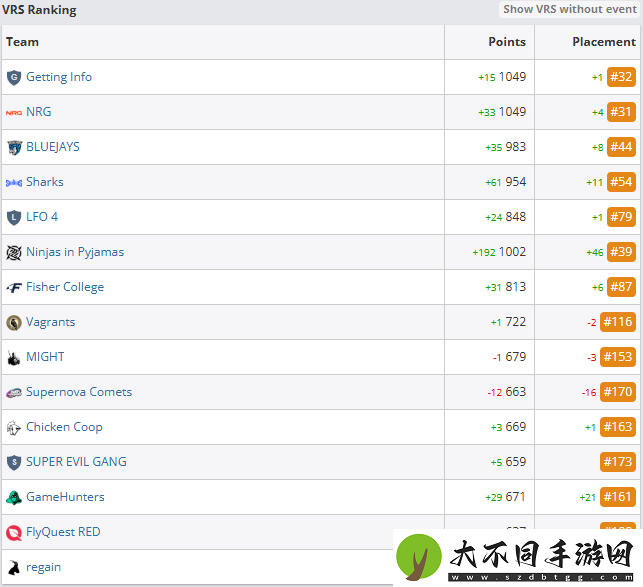Screen dimensions: 643x587
Task: Click the GameHunters logo icon
Action: coord(14,498)
